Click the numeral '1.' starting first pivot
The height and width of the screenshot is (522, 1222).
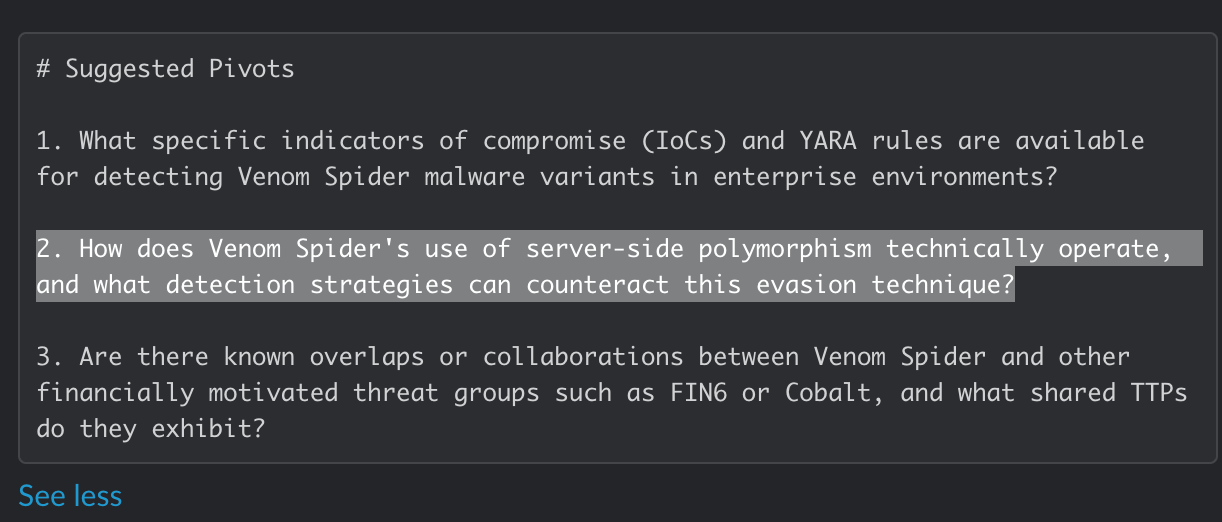coord(51,141)
